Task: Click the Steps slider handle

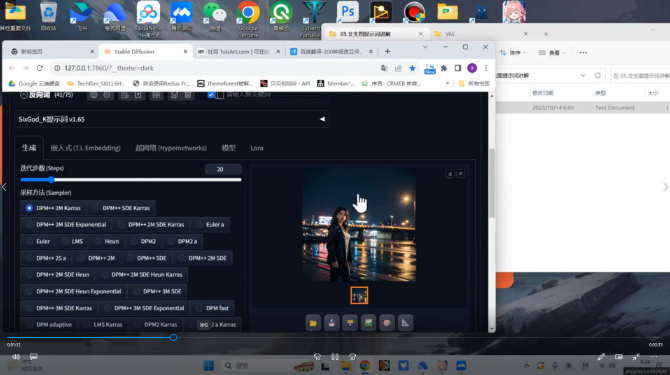Action: click(x=51, y=180)
